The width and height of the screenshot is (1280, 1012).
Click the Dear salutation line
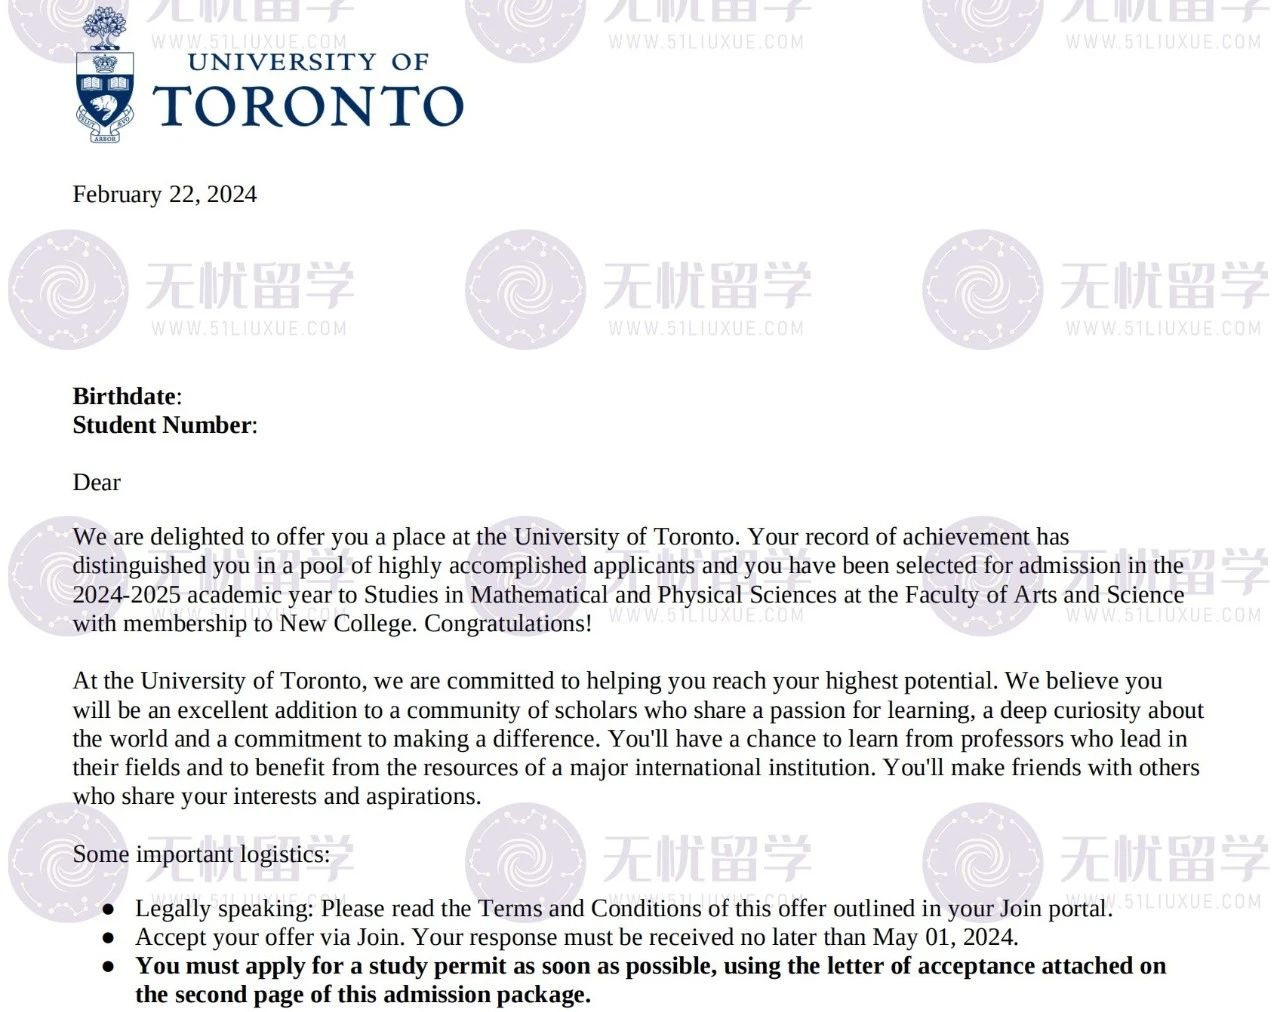point(96,482)
